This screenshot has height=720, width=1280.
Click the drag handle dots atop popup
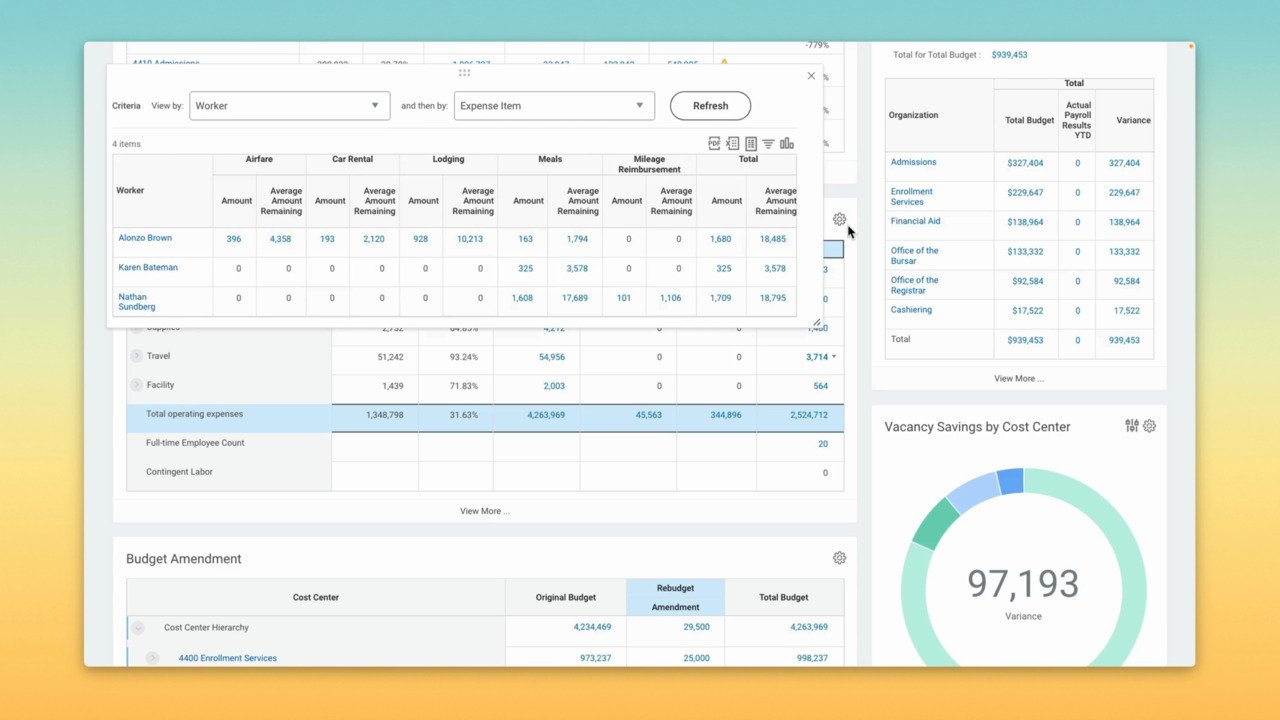pos(465,73)
